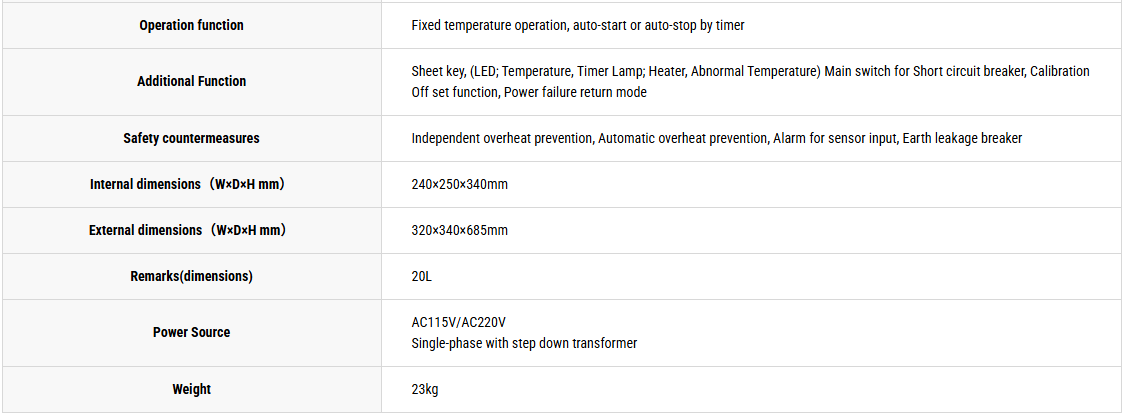Viewport: 1124px width, 415px height.
Task: Click the Single-phase with step down transformer line
Action: tap(524, 343)
